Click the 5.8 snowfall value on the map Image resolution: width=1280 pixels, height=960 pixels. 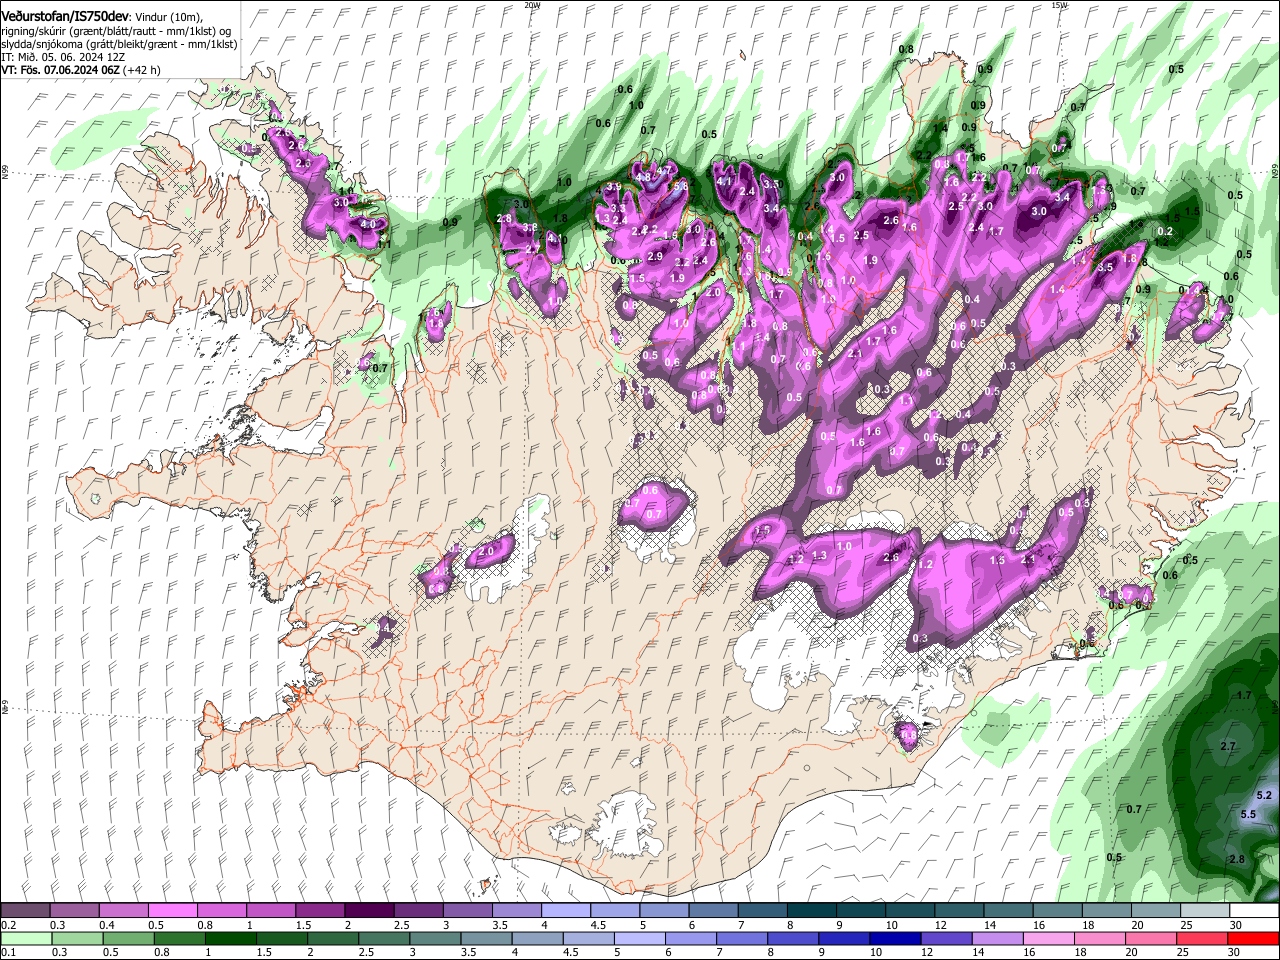click(680, 186)
